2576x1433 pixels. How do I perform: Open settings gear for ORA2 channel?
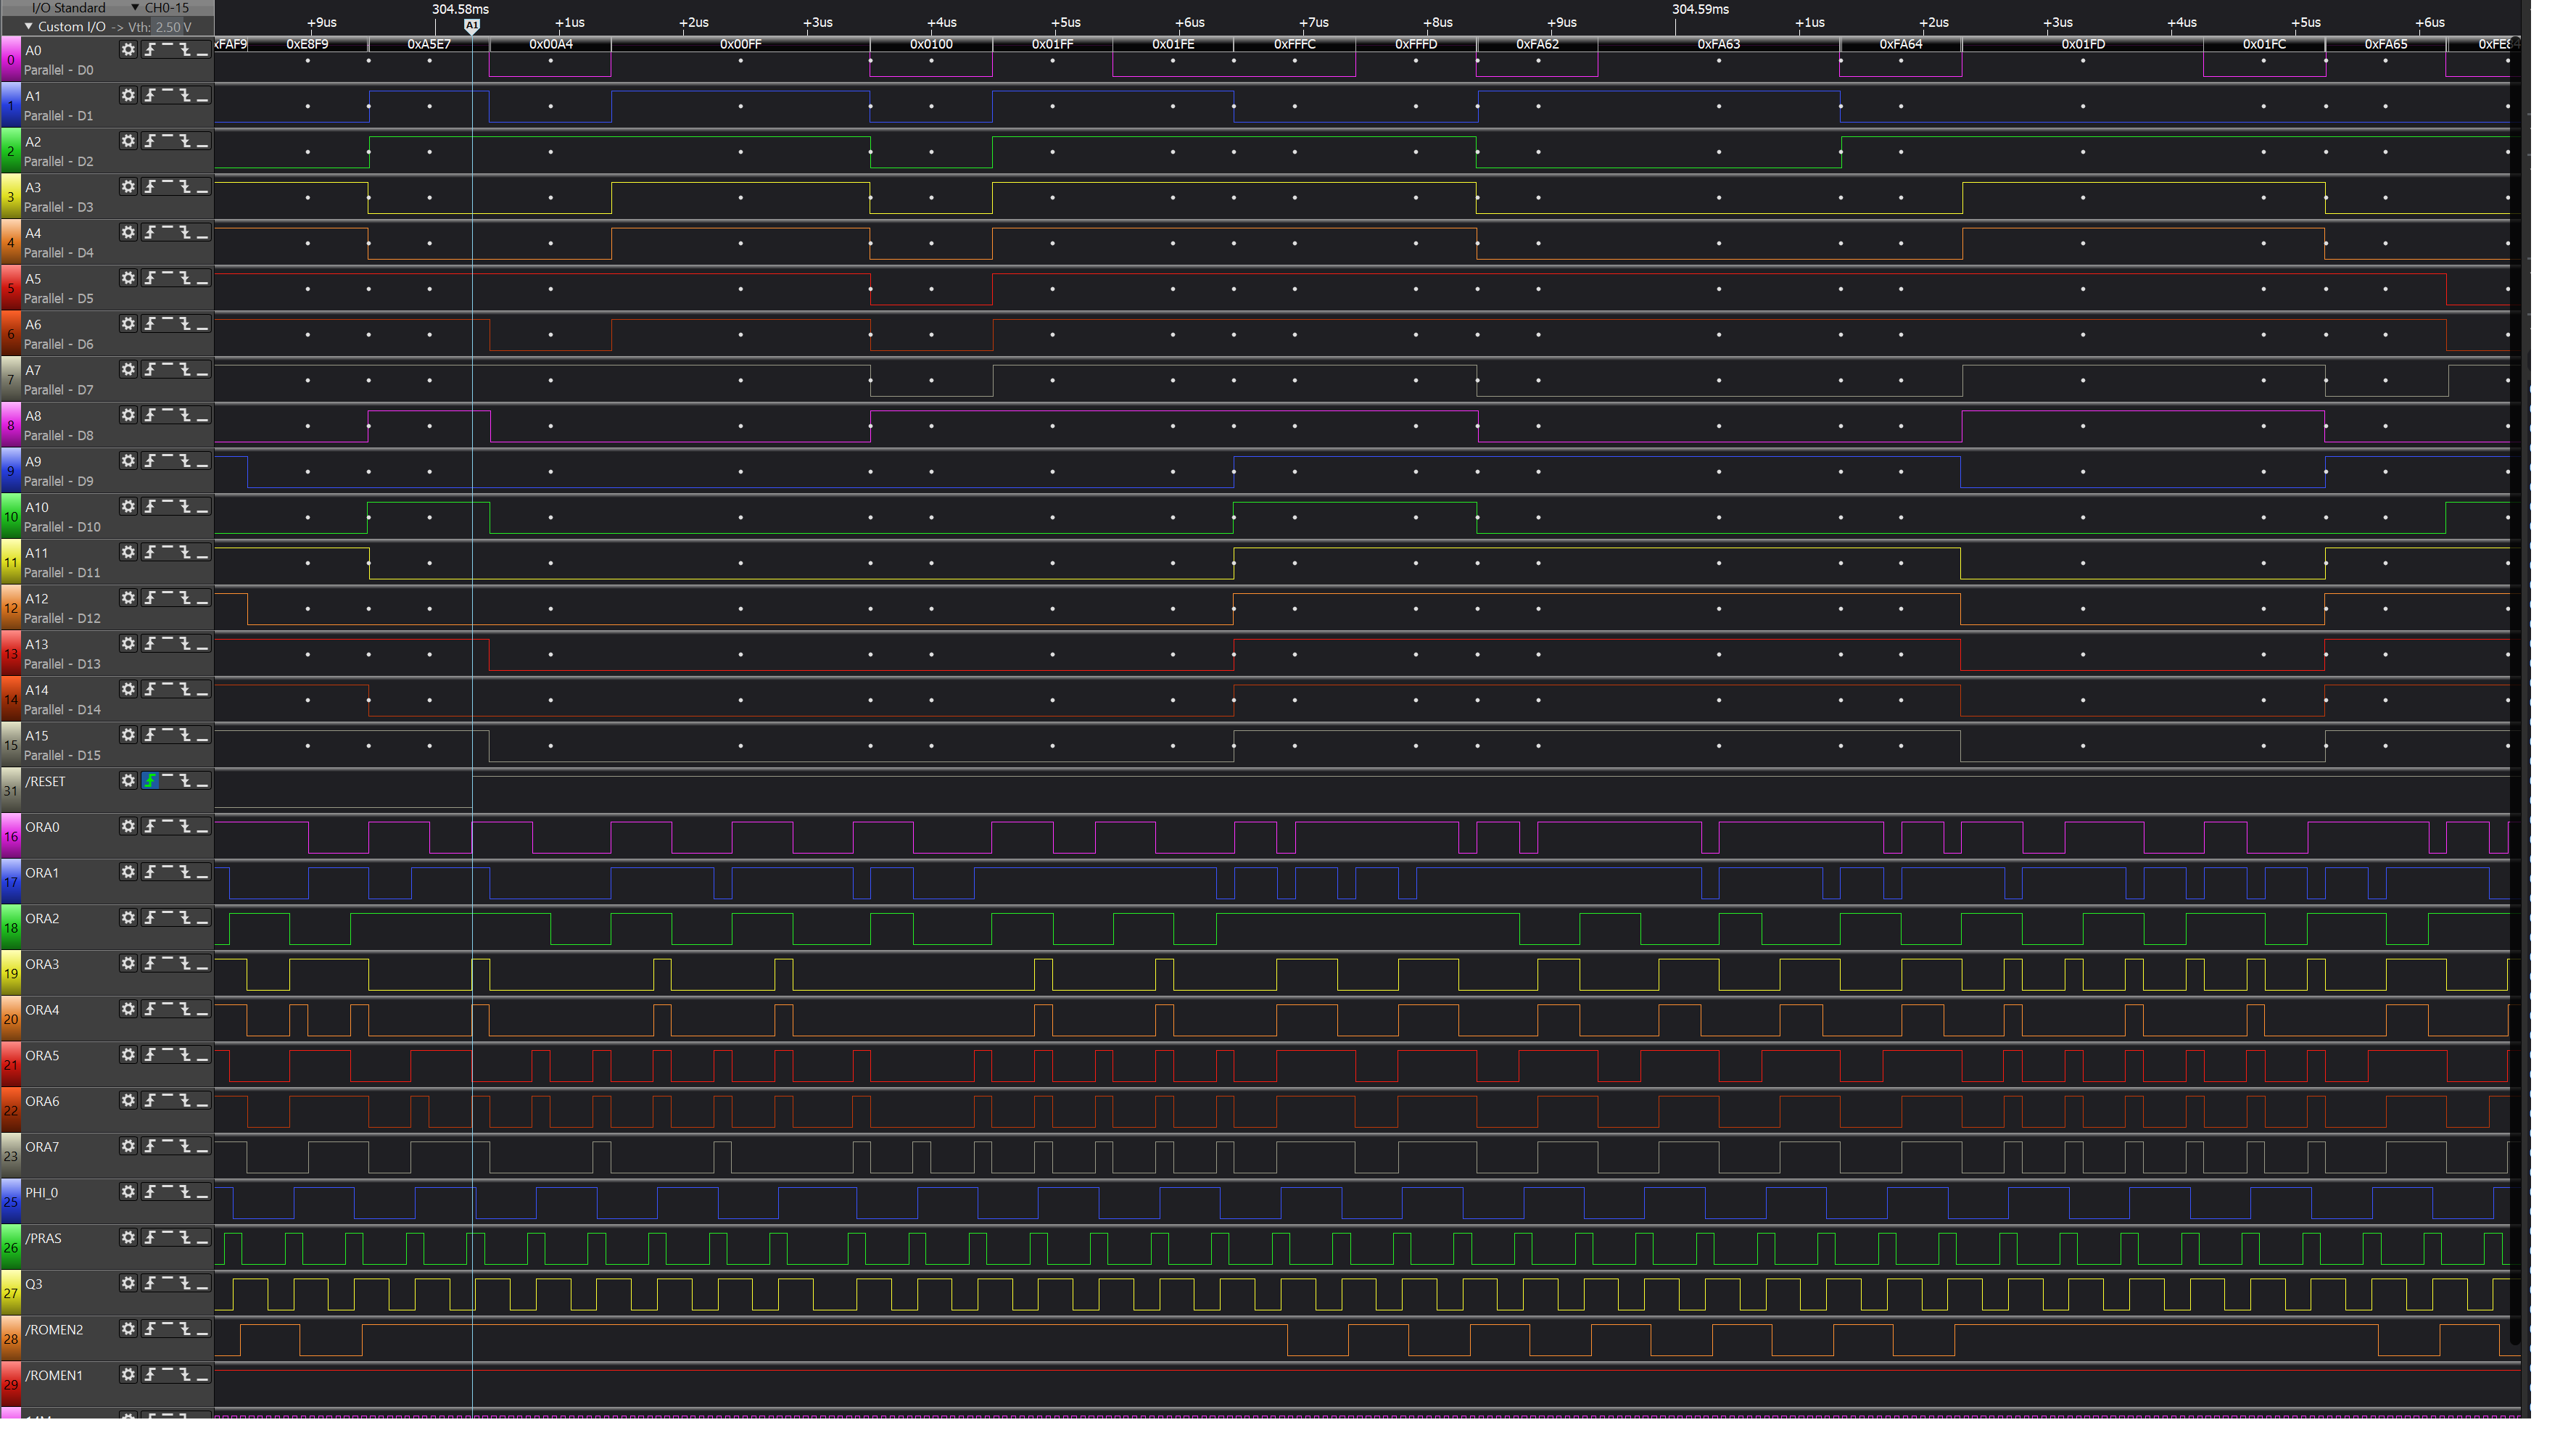pyautogui.click(x=128, y=917)
